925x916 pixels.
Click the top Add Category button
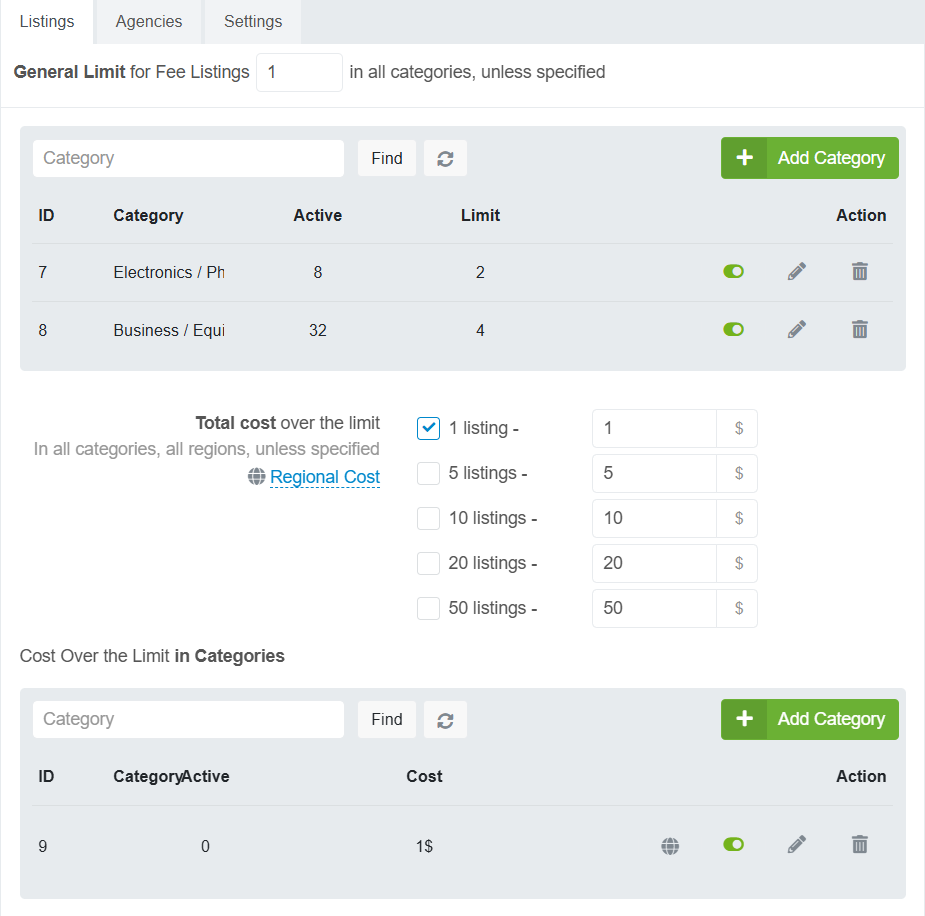coord(809,158)
